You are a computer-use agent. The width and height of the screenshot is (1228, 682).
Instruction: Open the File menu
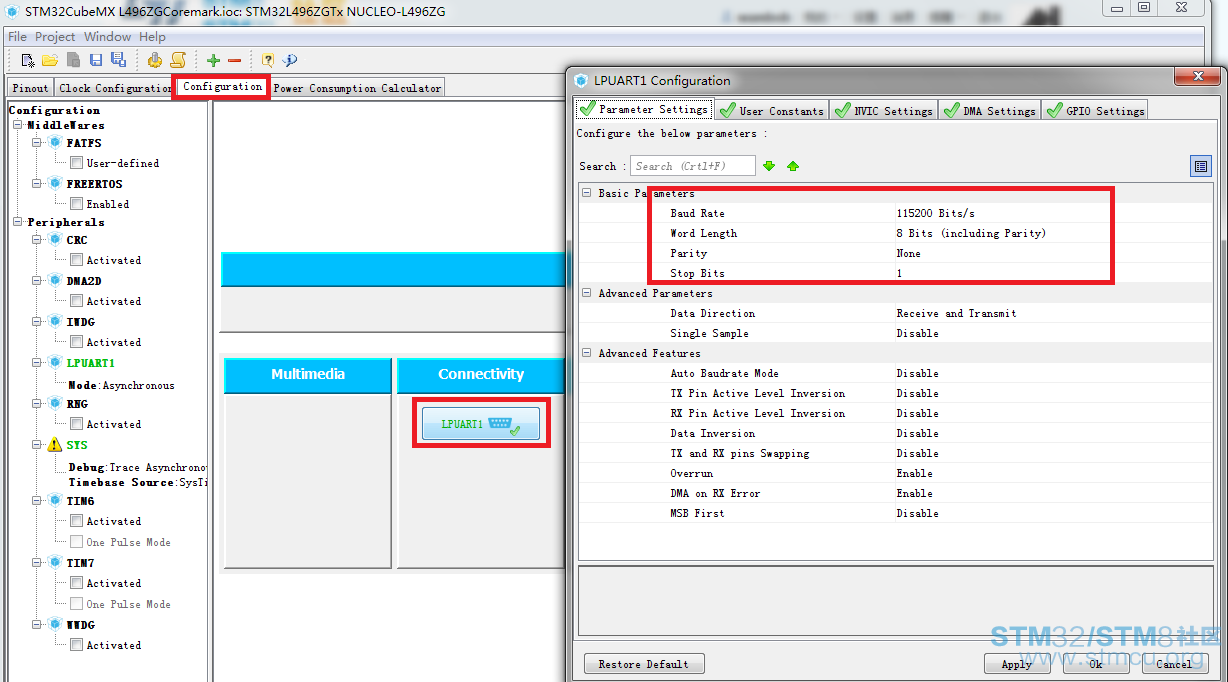tap(17, 37)
